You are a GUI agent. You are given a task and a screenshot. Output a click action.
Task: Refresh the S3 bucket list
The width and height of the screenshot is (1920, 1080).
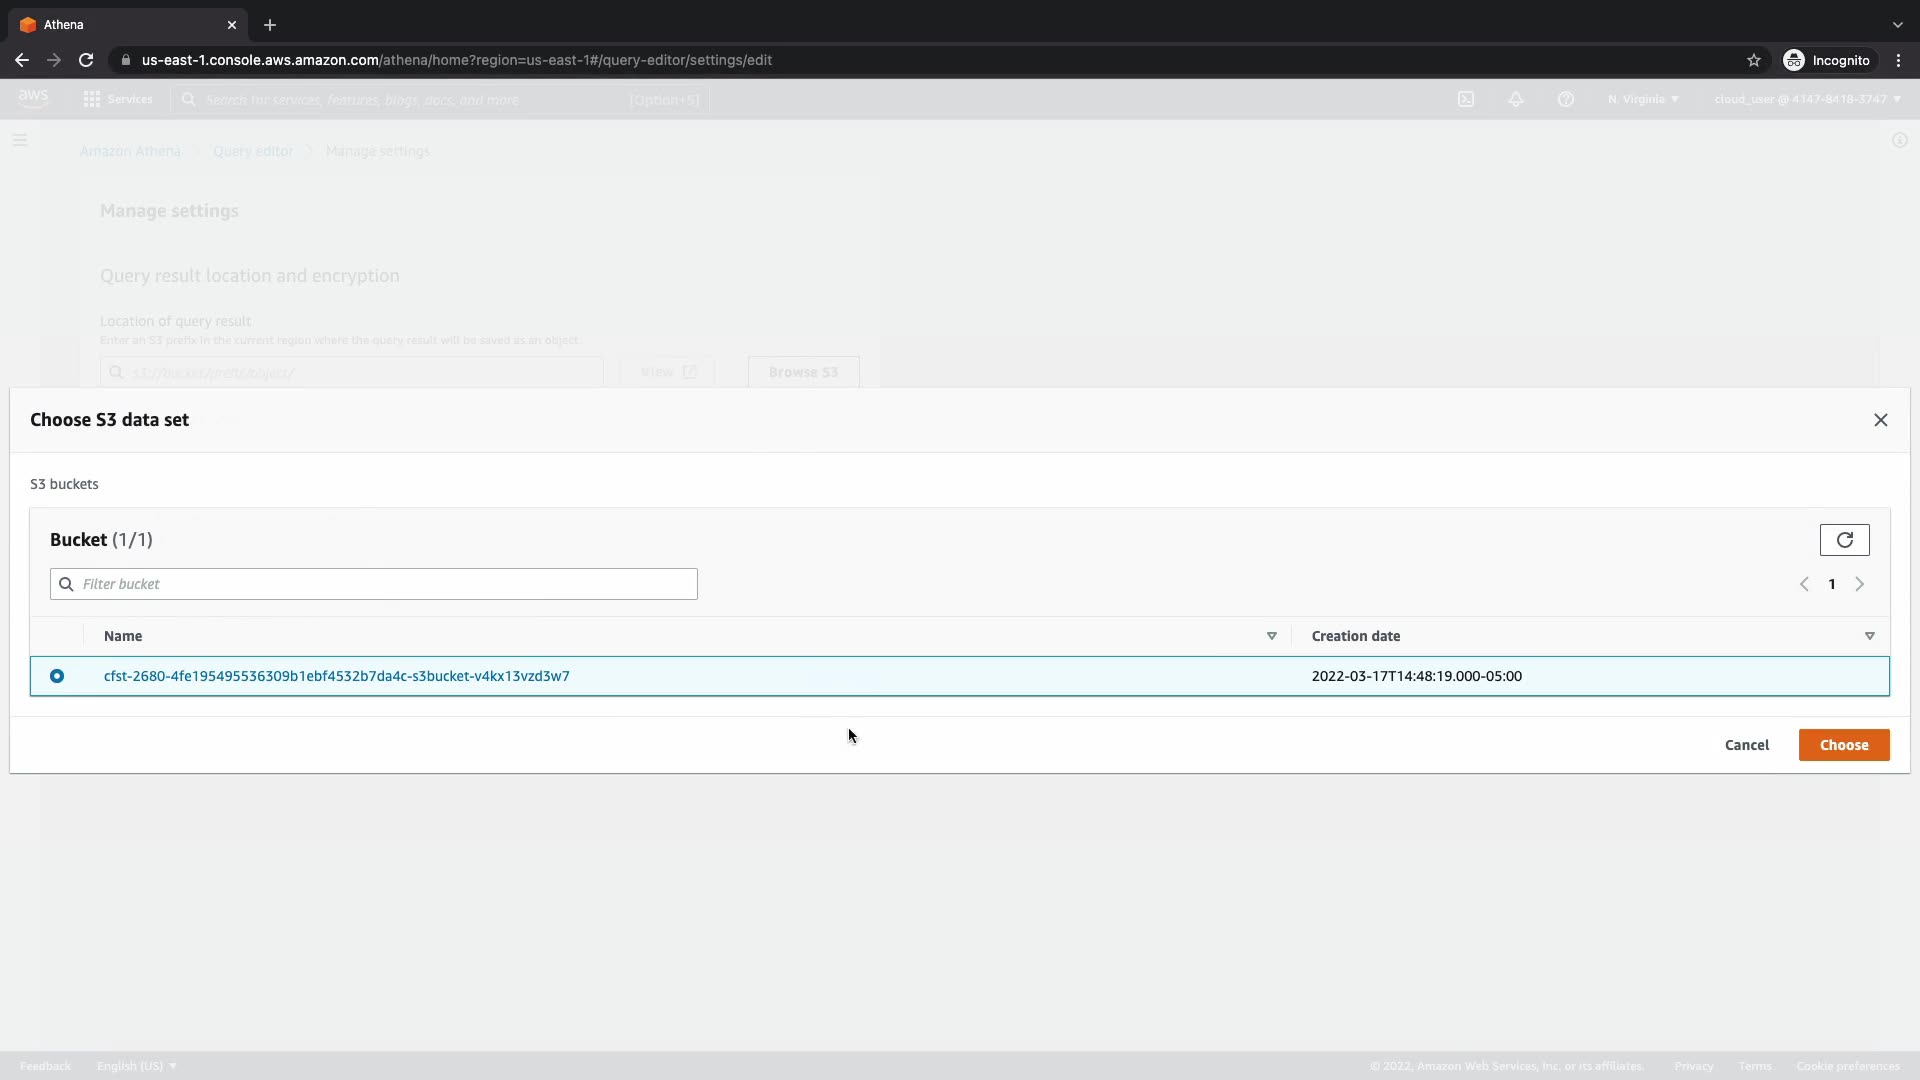coord(1844,540)
